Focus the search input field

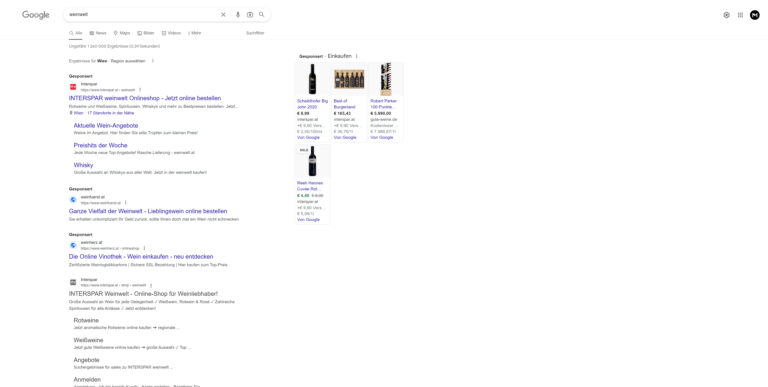click(142, 15)
